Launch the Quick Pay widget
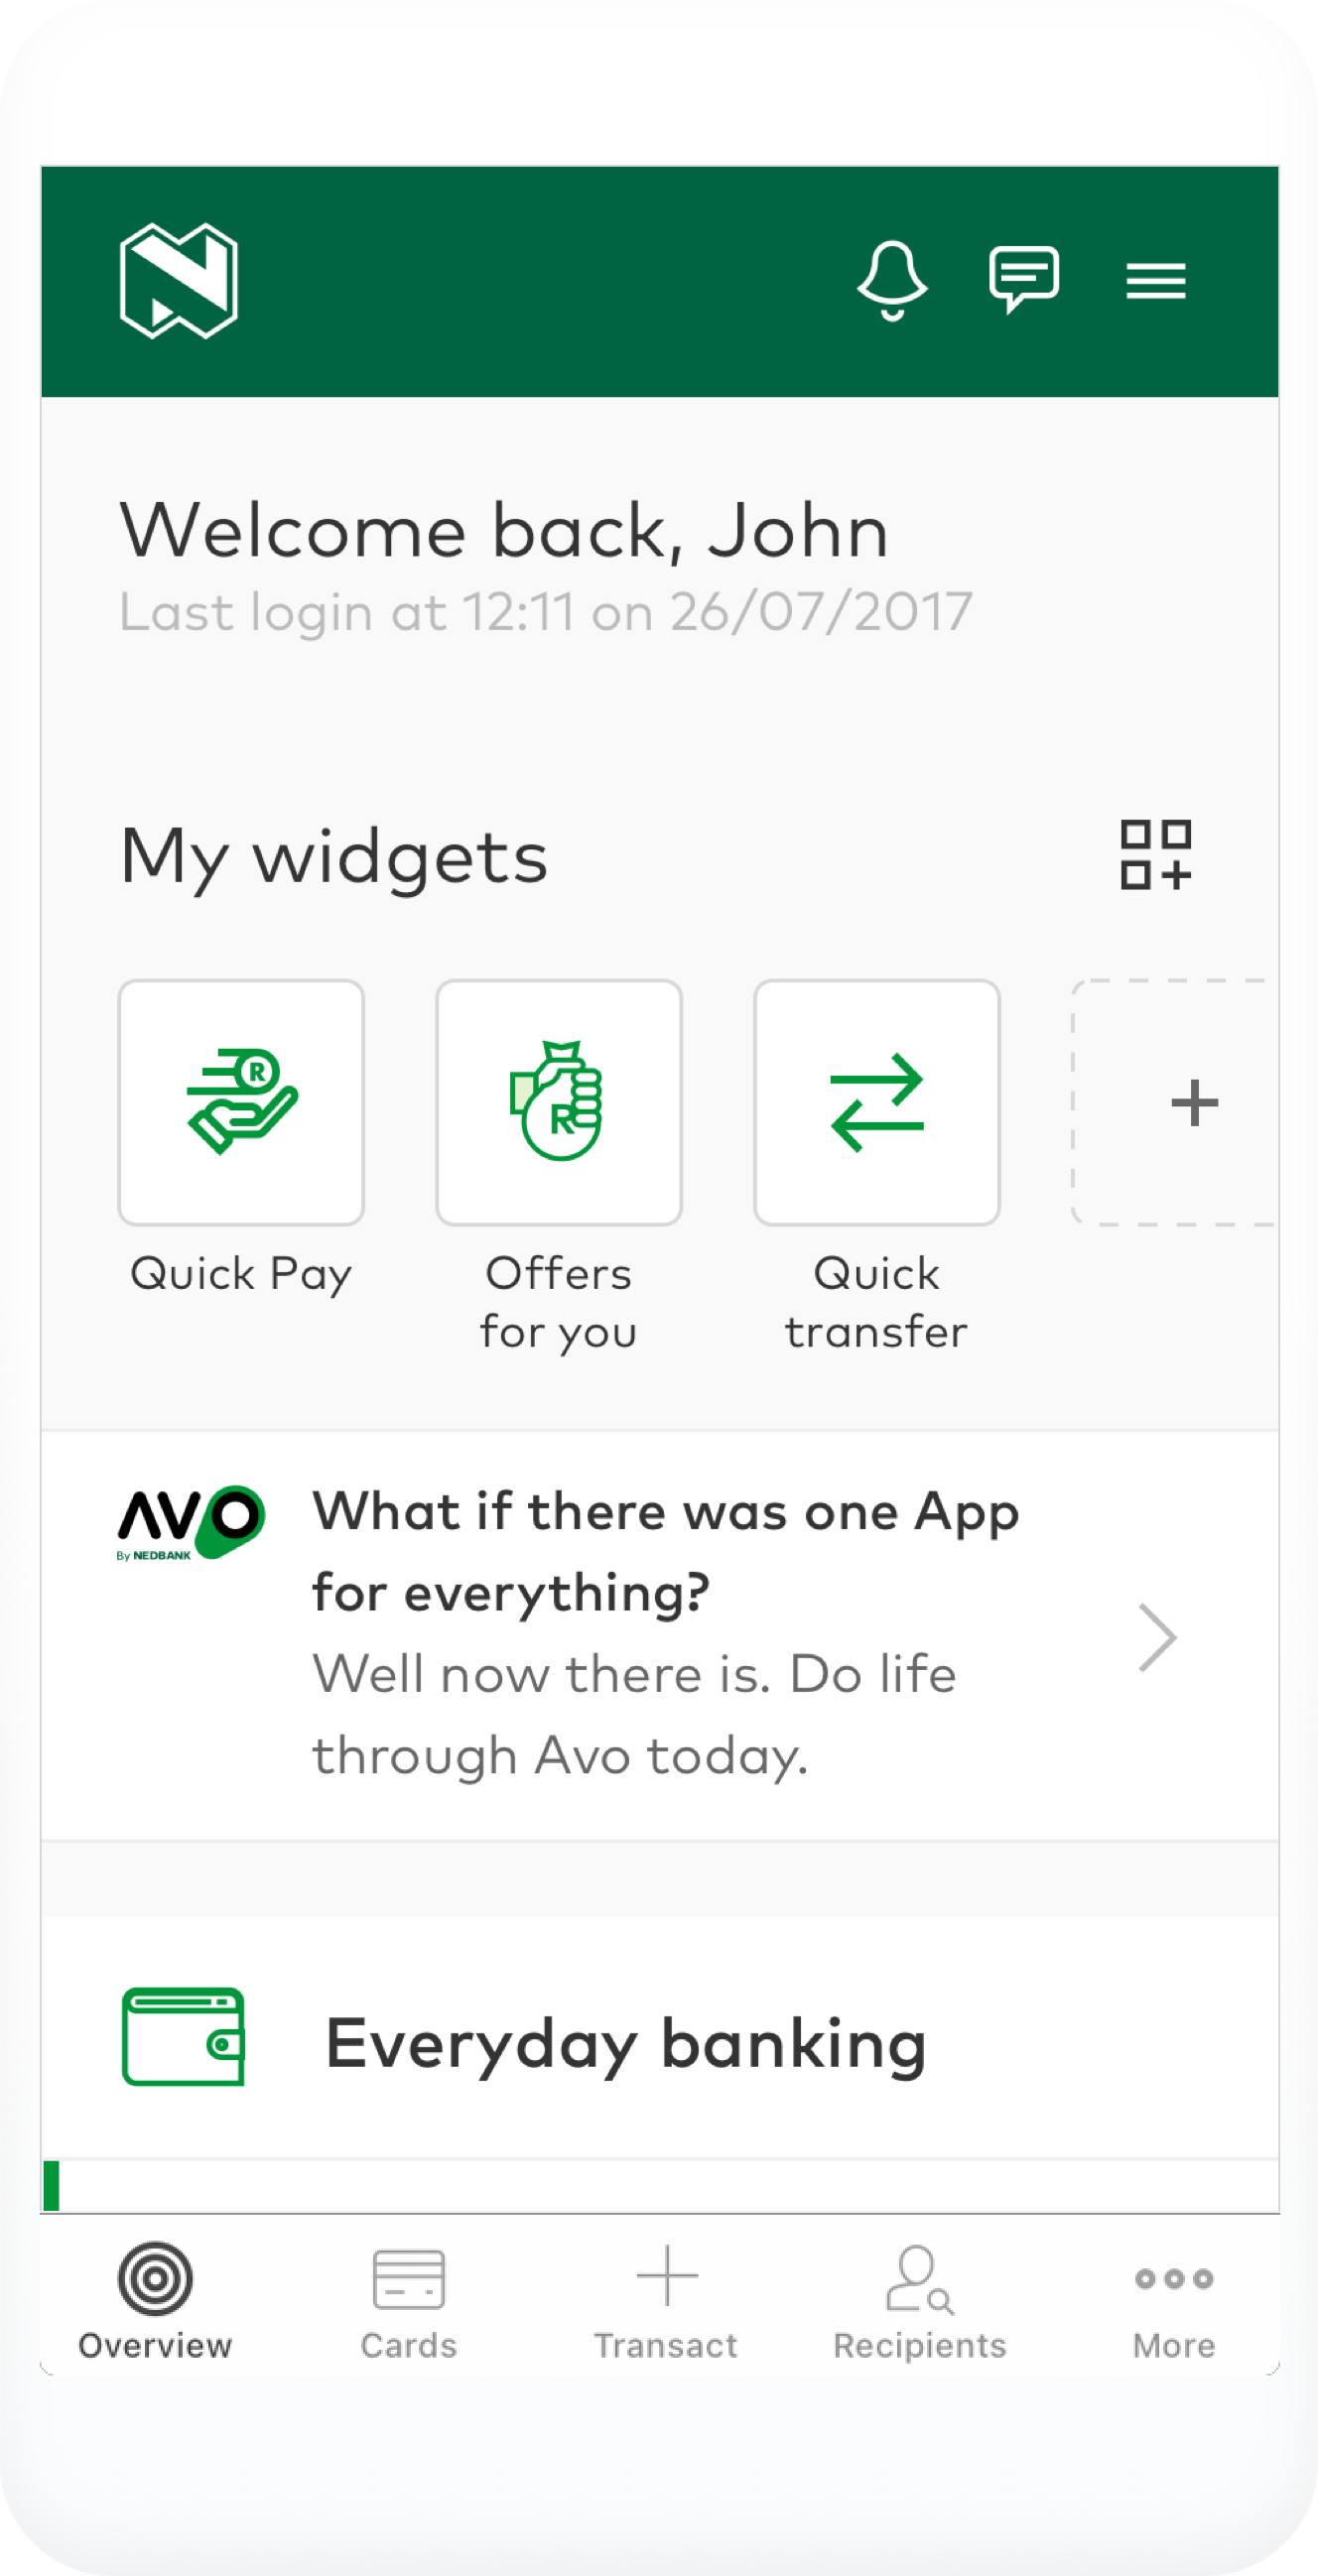 click(x=241, y=1103)
